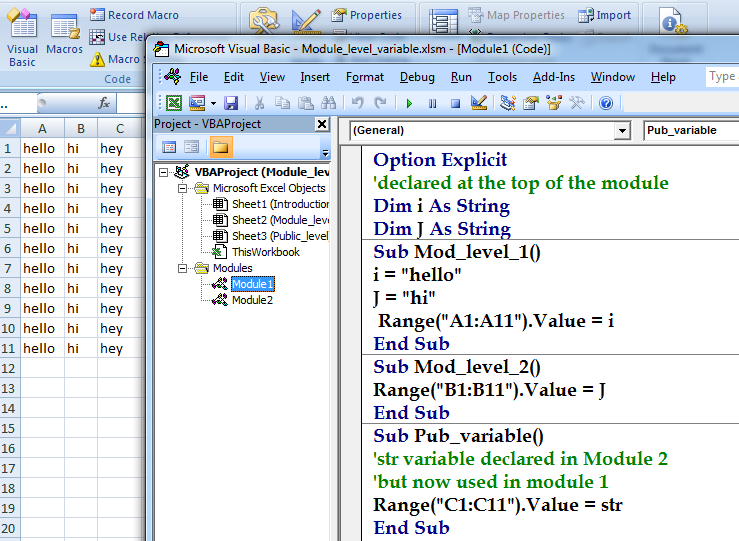Image resolution: width=739 pixels, height=541 pixels.
Task: Select Module2 in project tree
Action: [x=242, y=300]
